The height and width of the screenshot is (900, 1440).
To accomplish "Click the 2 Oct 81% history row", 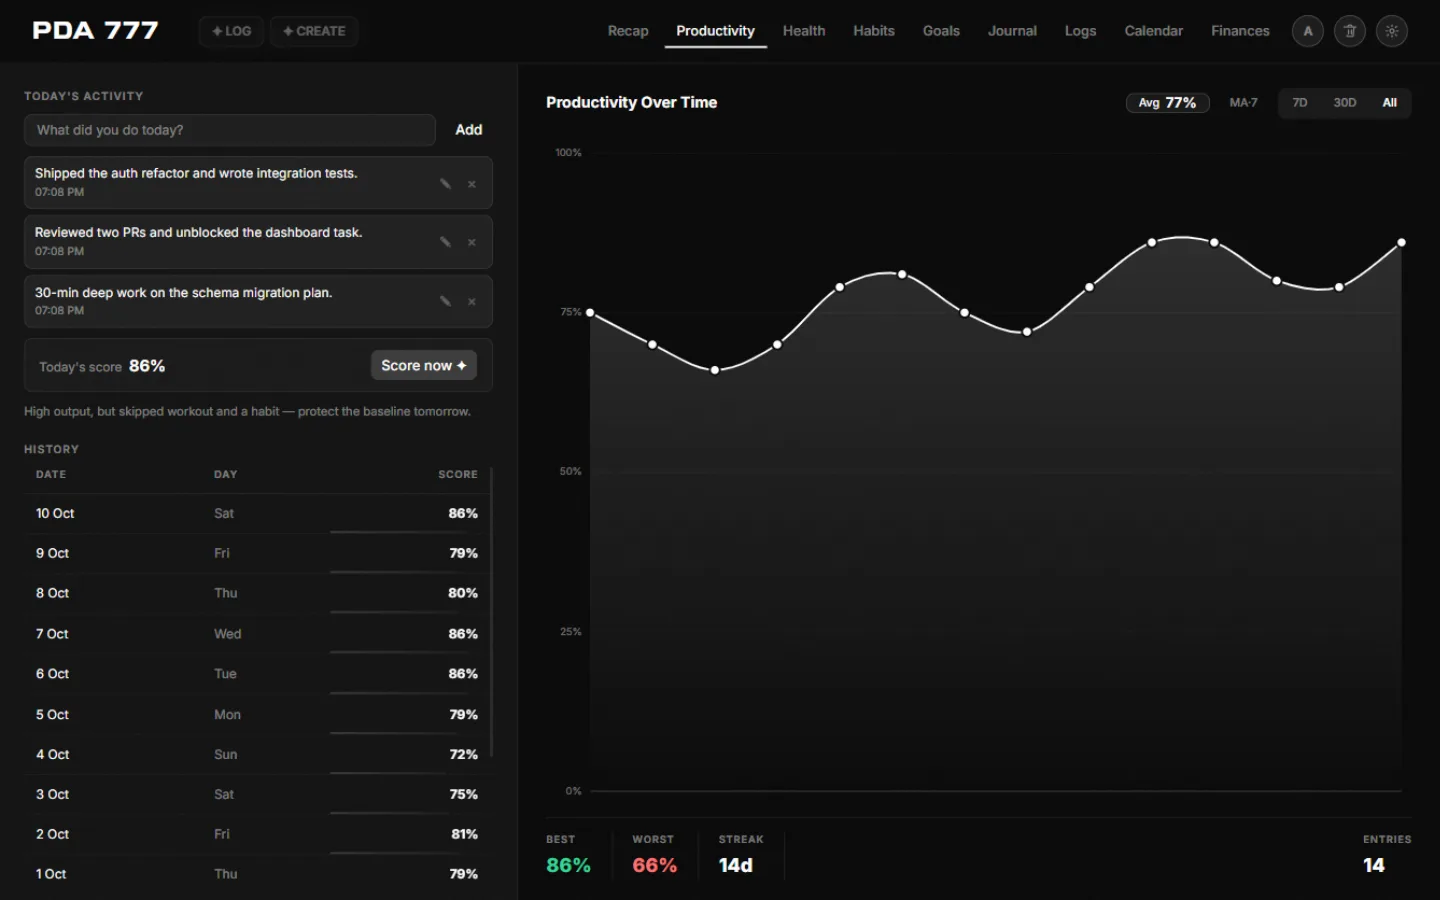I will [257, 834].
